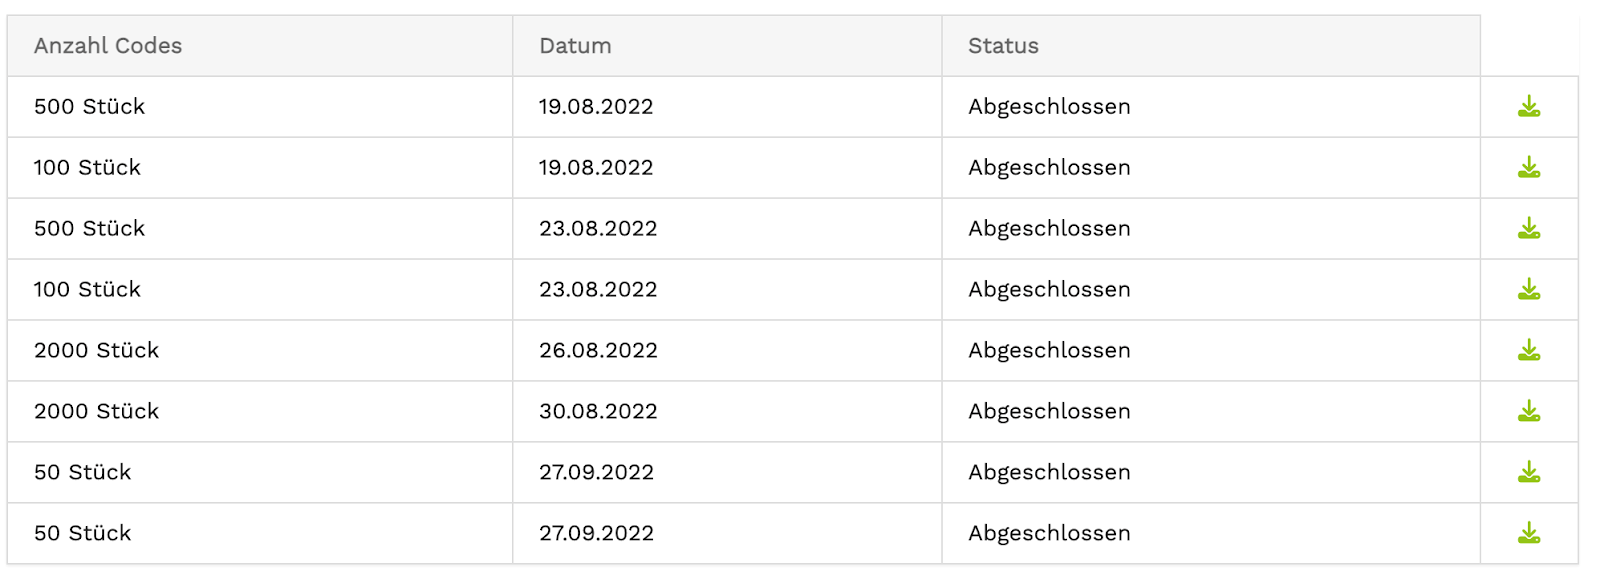Image resolution: width=1600 pixels, height=579 pixels.
Task: Download the 100 Stück codes from 19.08.2022
Action: [1529, 167]
